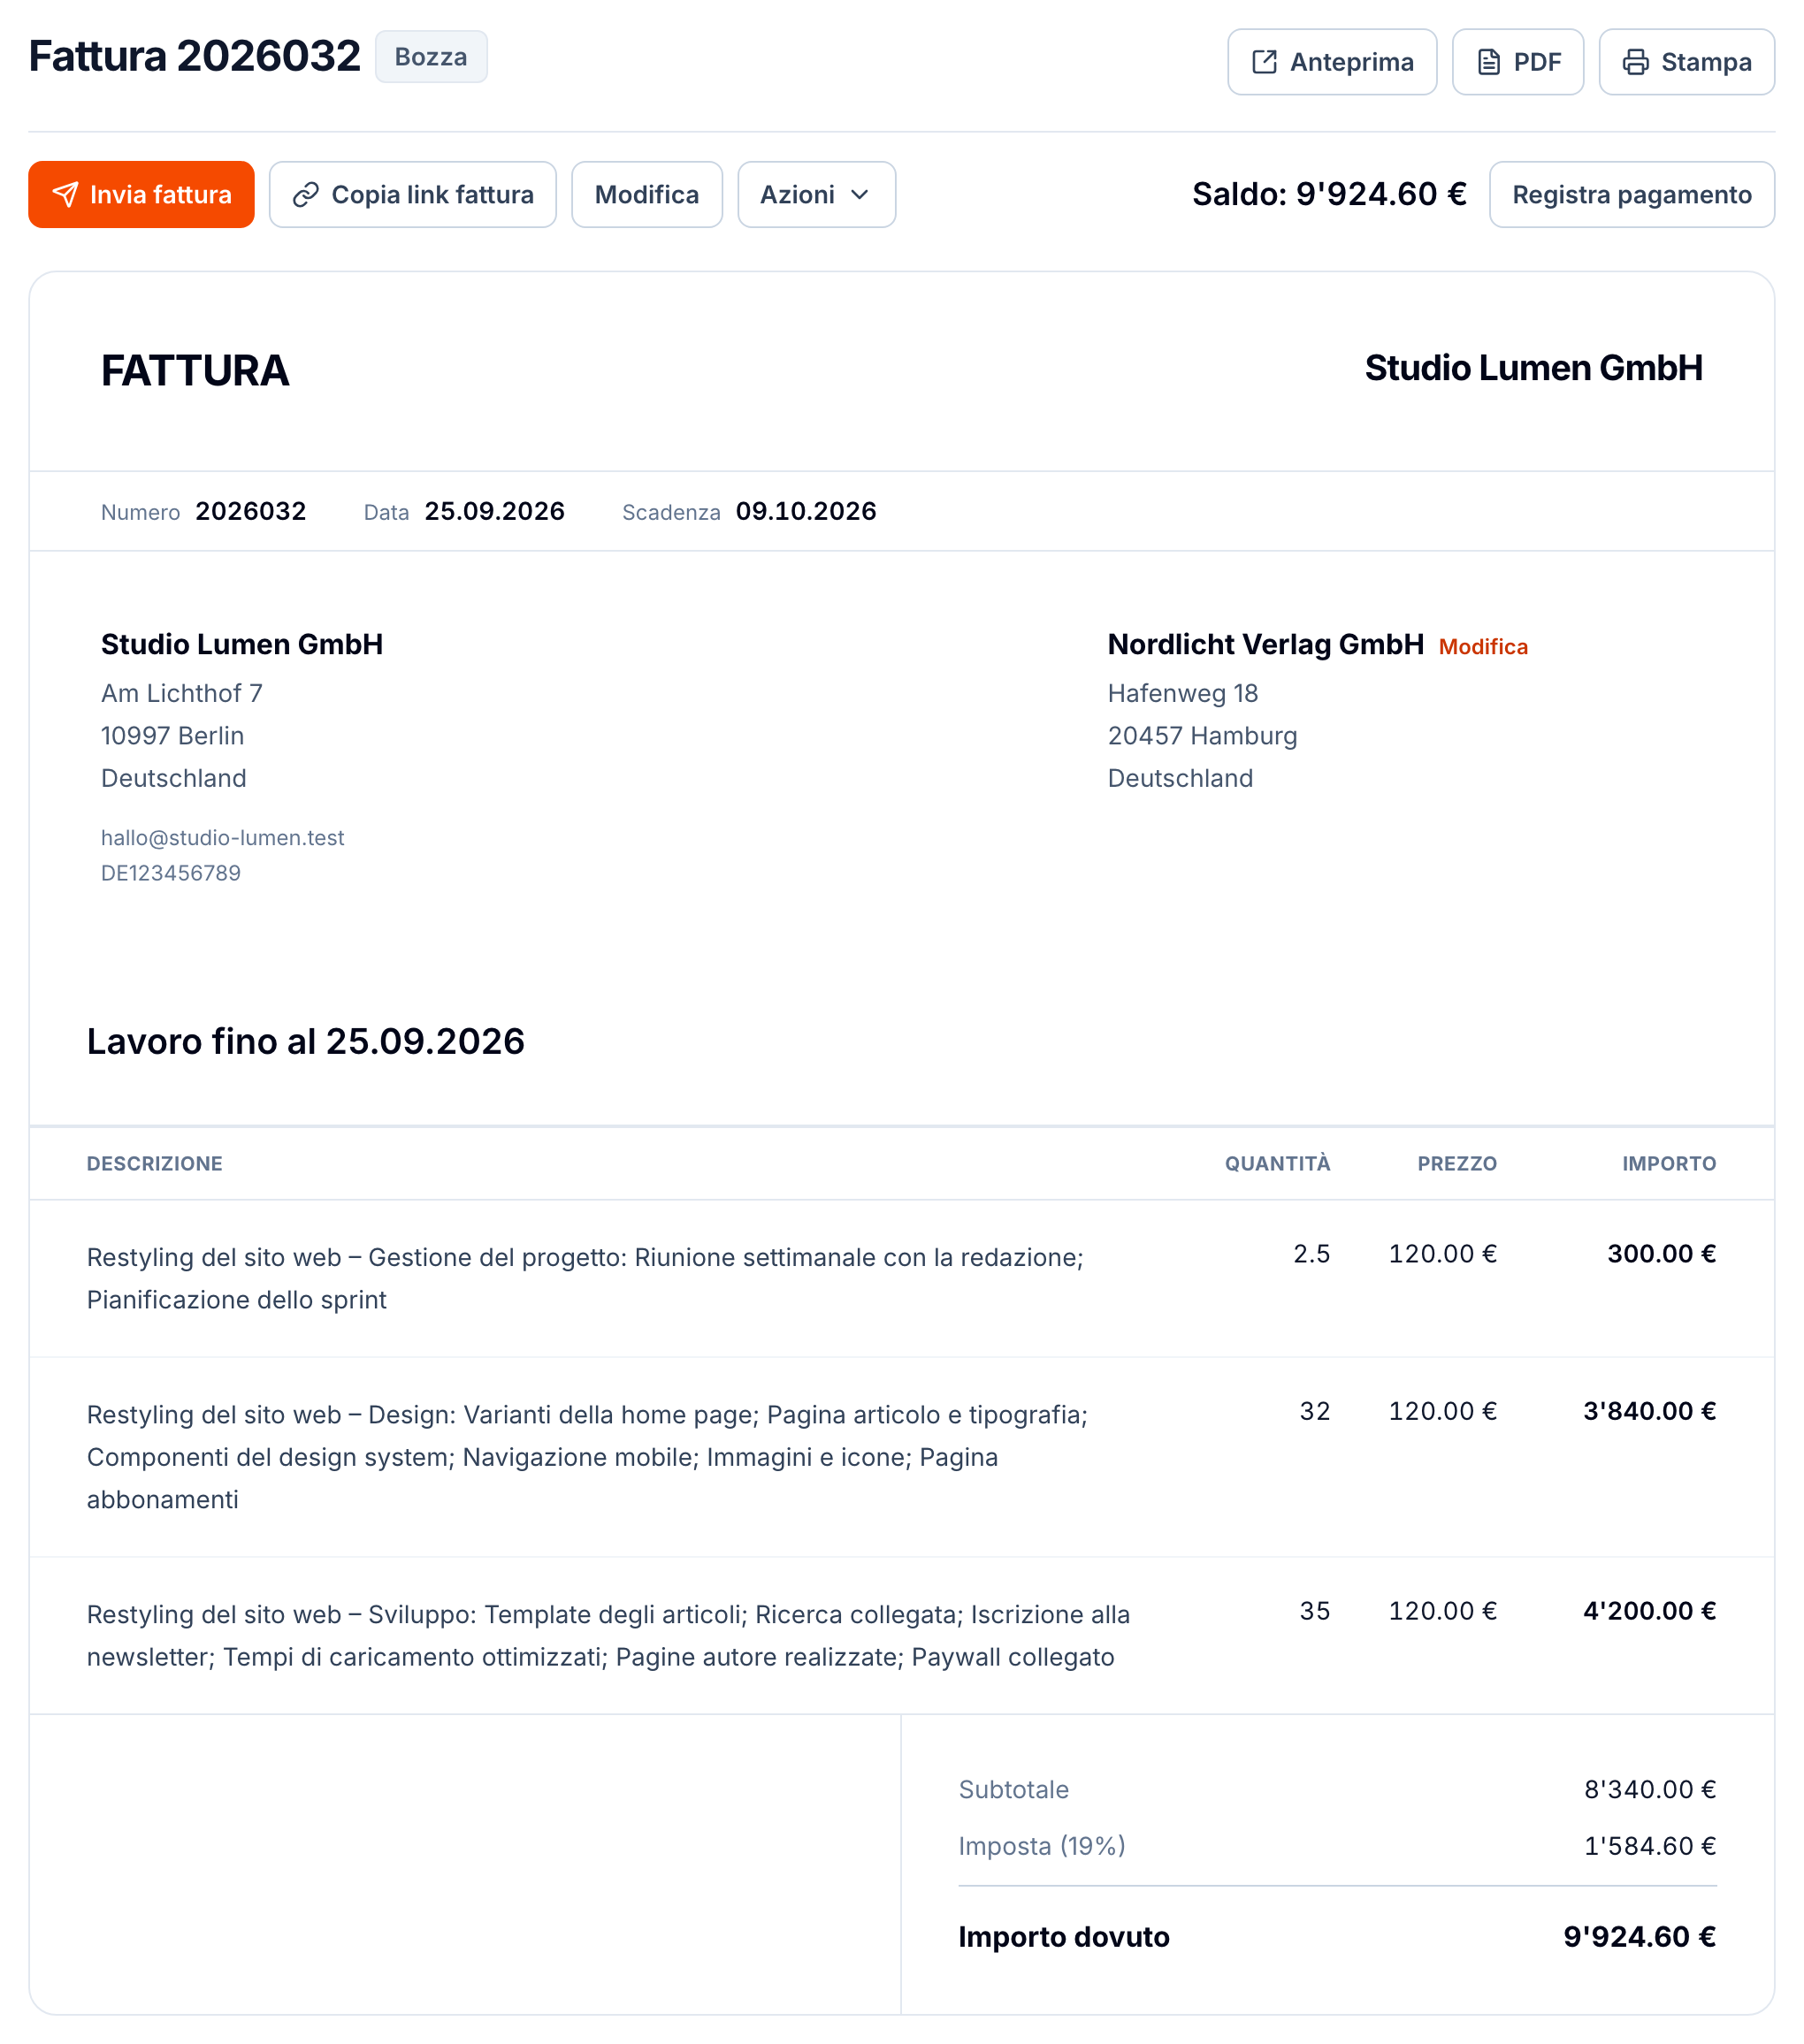Click the paper plane icon on Invia fattura
This screenshot has width=1804, height=2044.
[65, 194]
